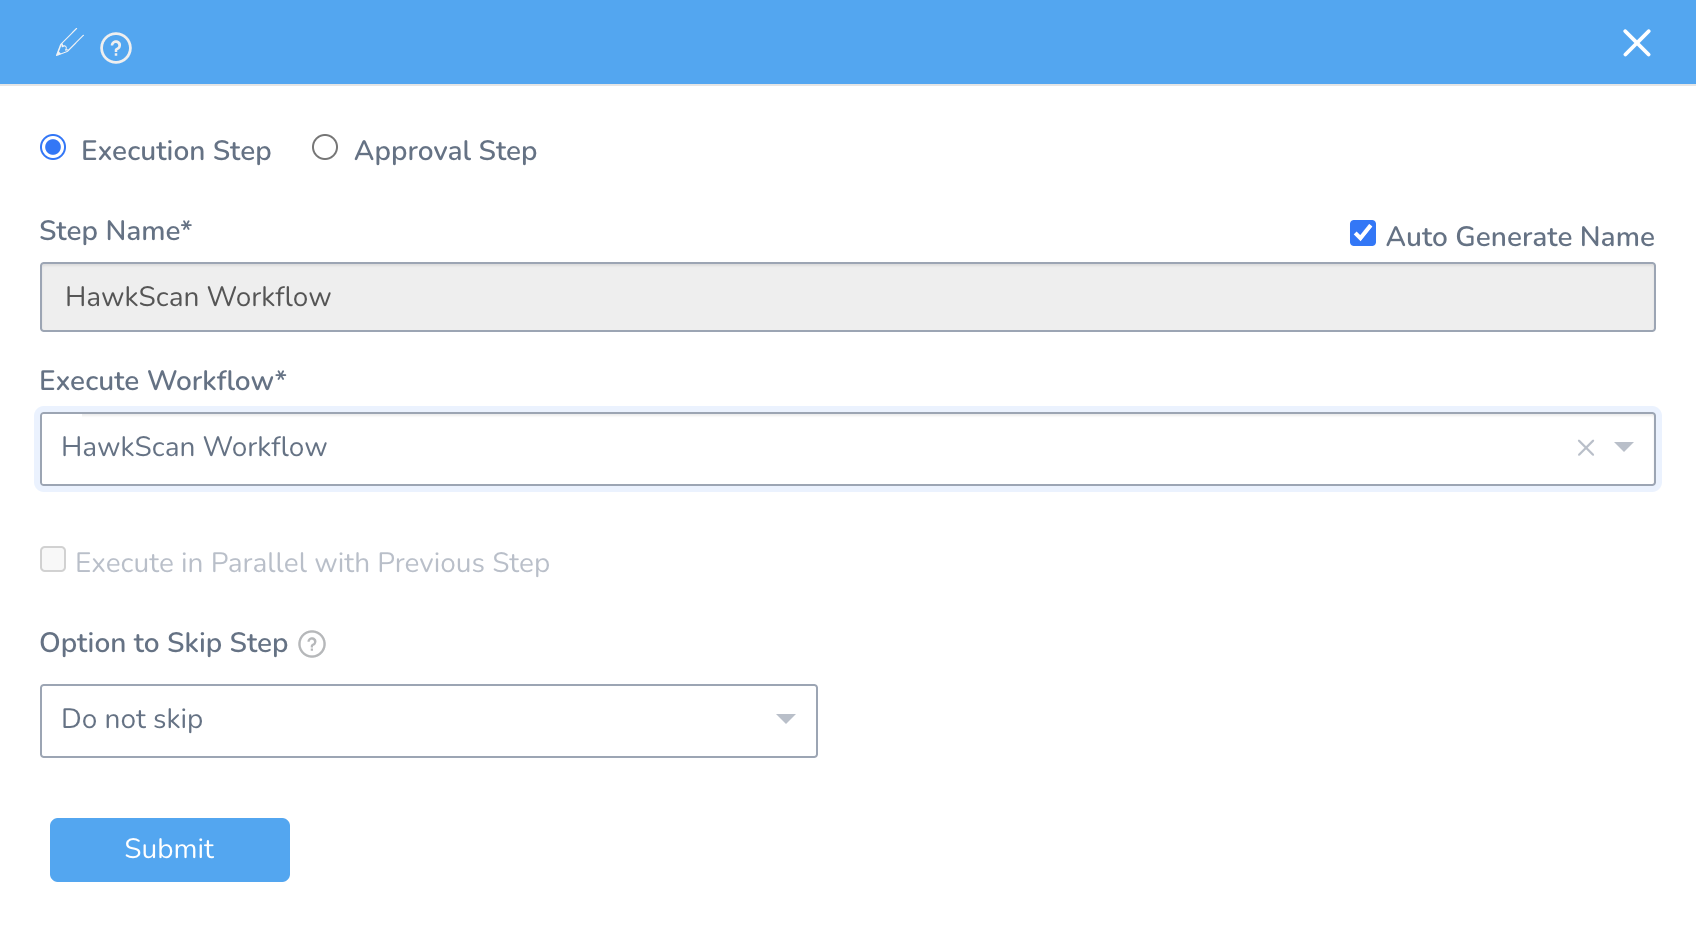Click the Approval Step label text

point(445,151)
